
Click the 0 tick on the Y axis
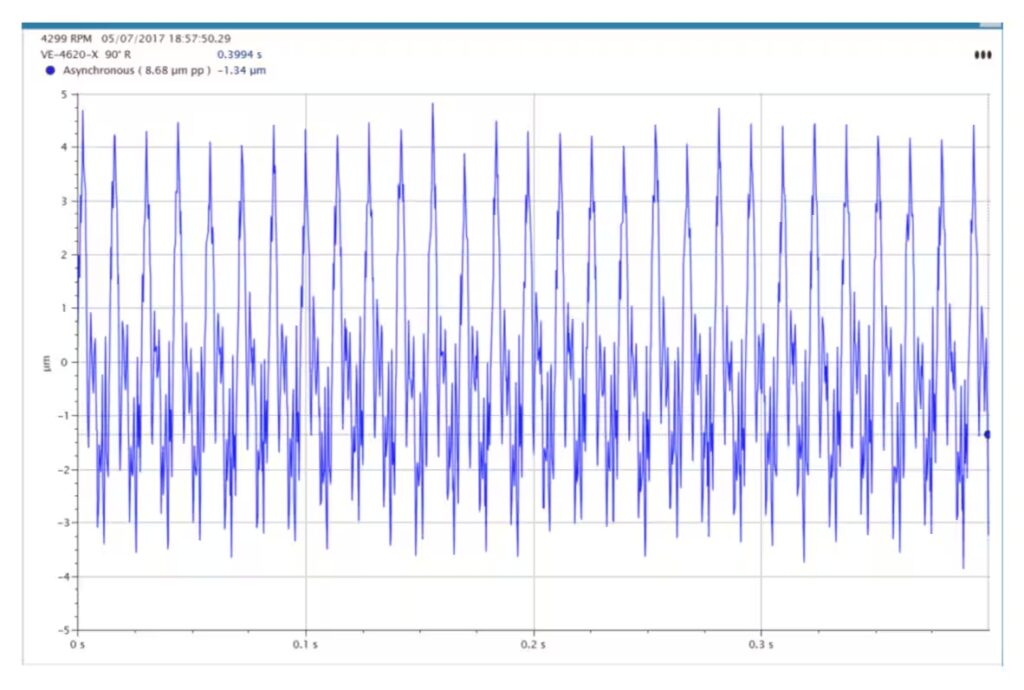point(64,362)
